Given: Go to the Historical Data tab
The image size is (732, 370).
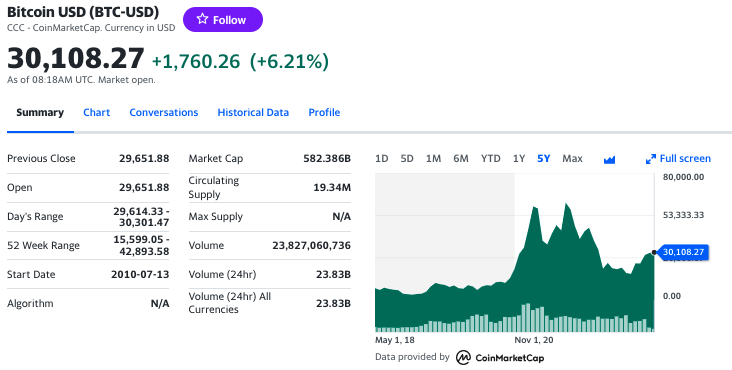Looking at the screenshot, I should (x=253, y=112).
